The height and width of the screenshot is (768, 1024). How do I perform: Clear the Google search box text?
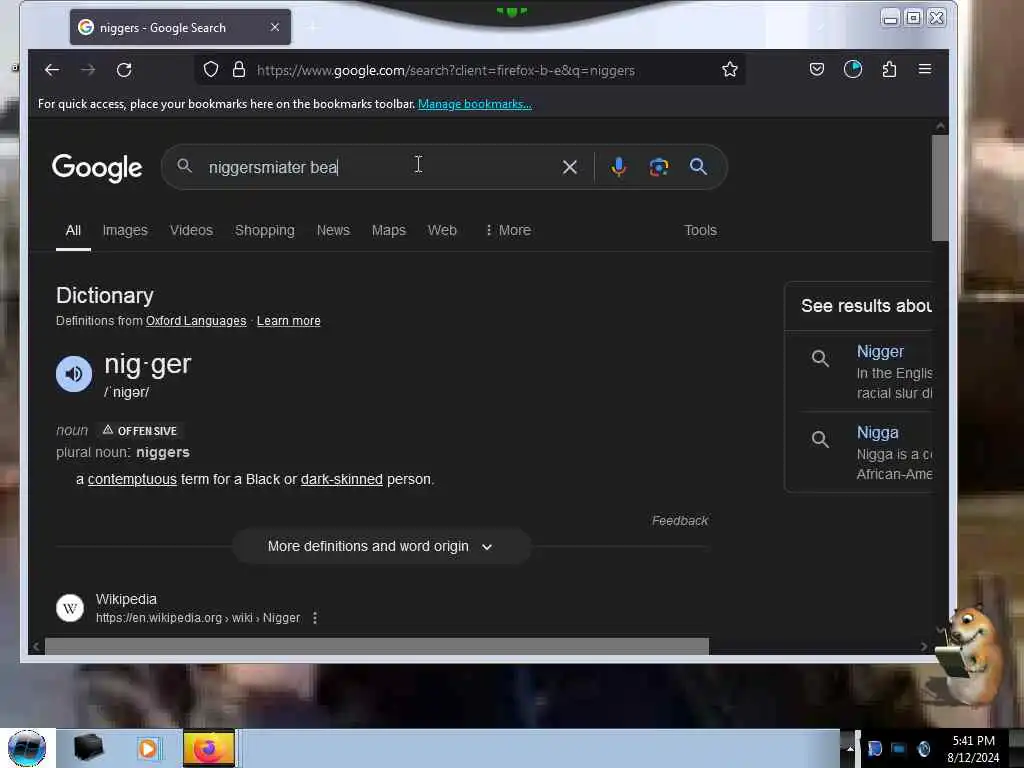569,167
